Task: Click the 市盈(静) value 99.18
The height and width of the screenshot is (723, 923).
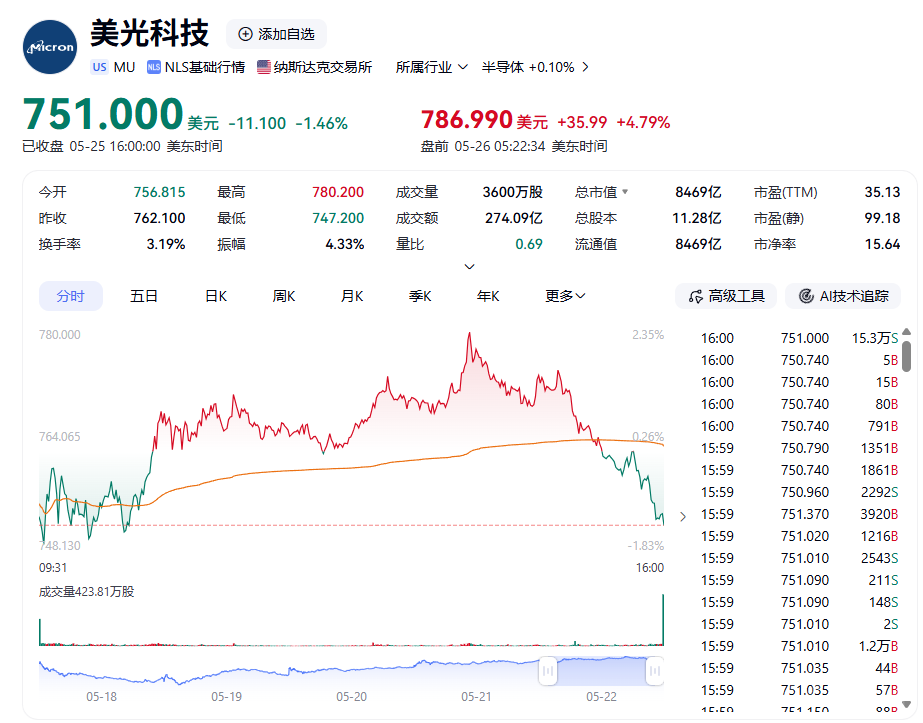Action: click(882, 218)
